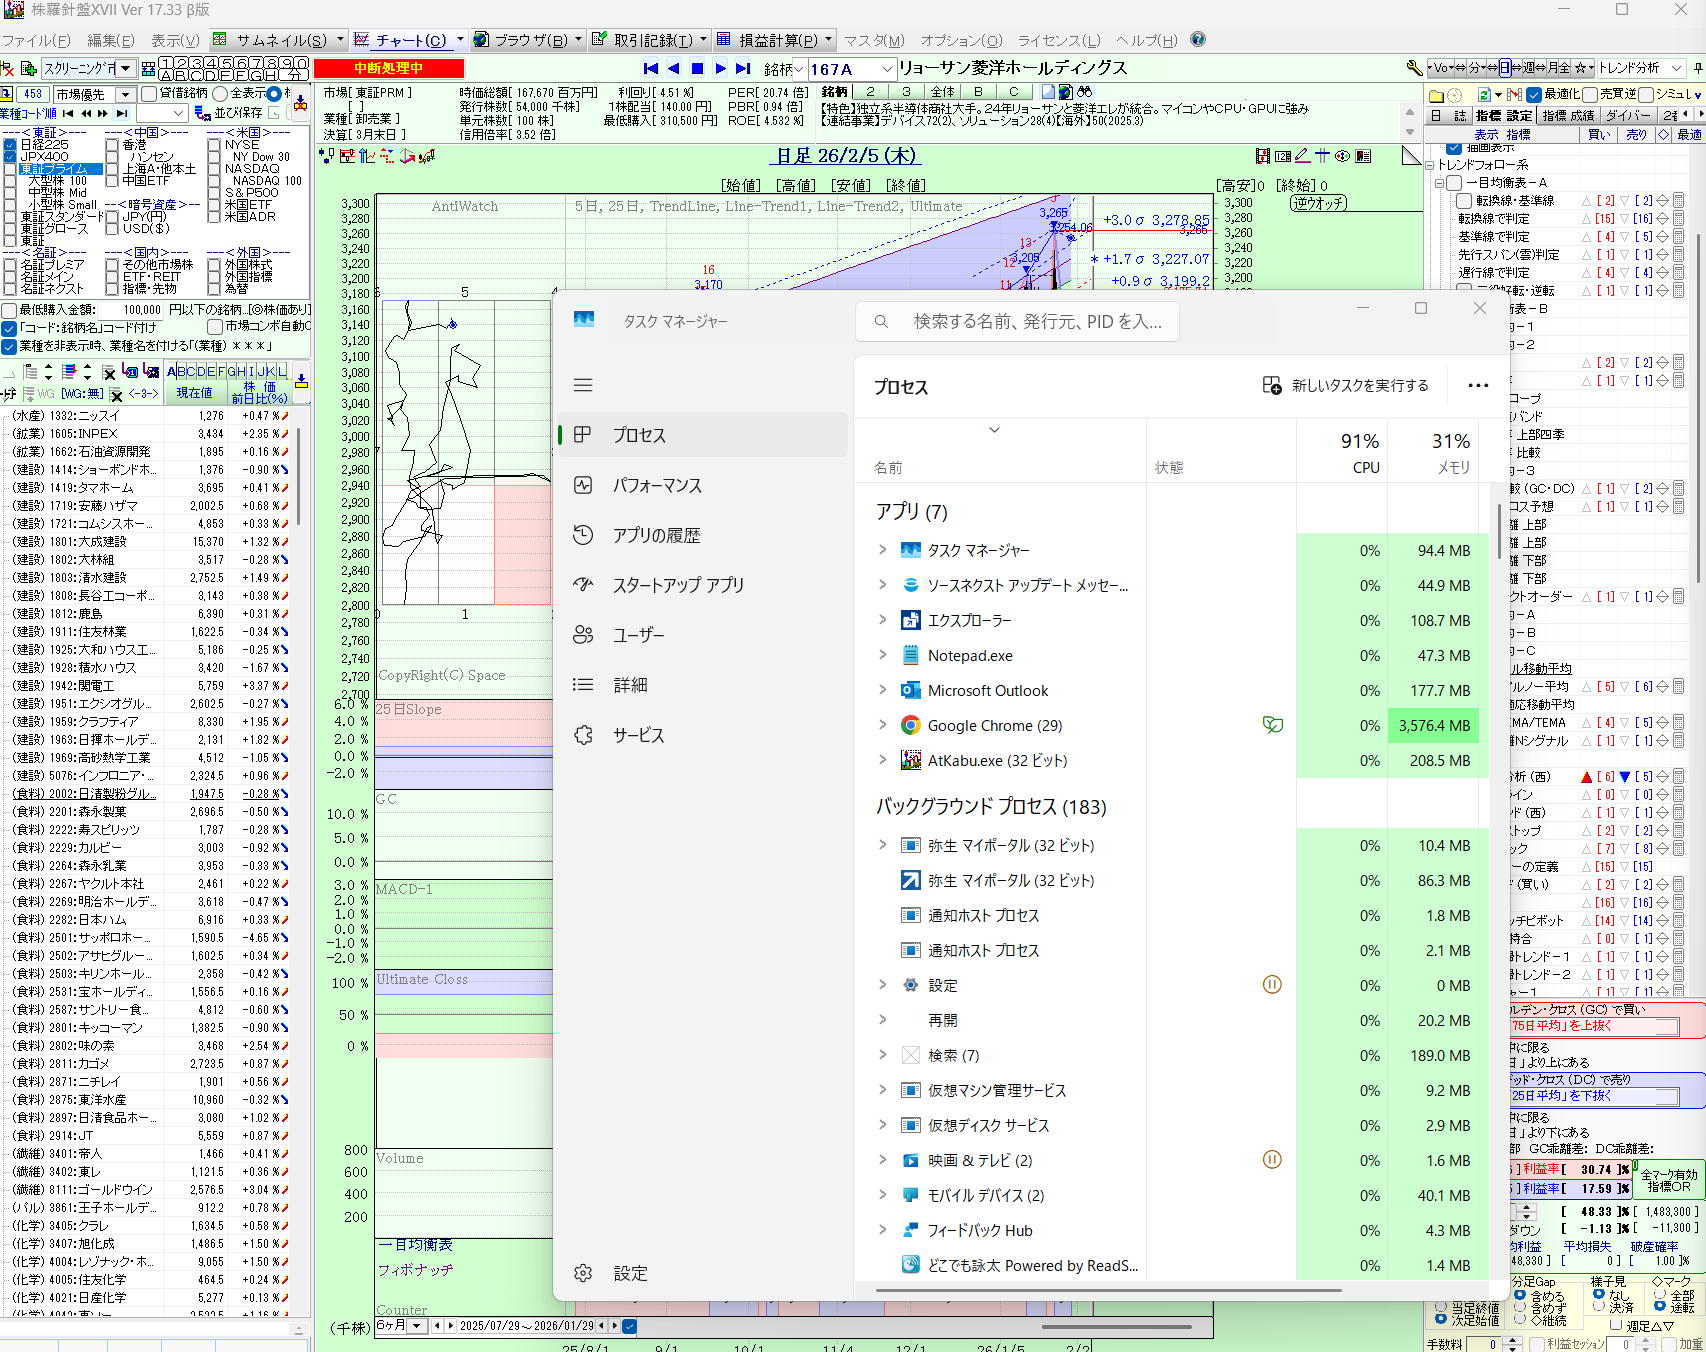Toggle the 日経225 checkbox
This screenshot has height=1352, width=1706.
(10, 145)
